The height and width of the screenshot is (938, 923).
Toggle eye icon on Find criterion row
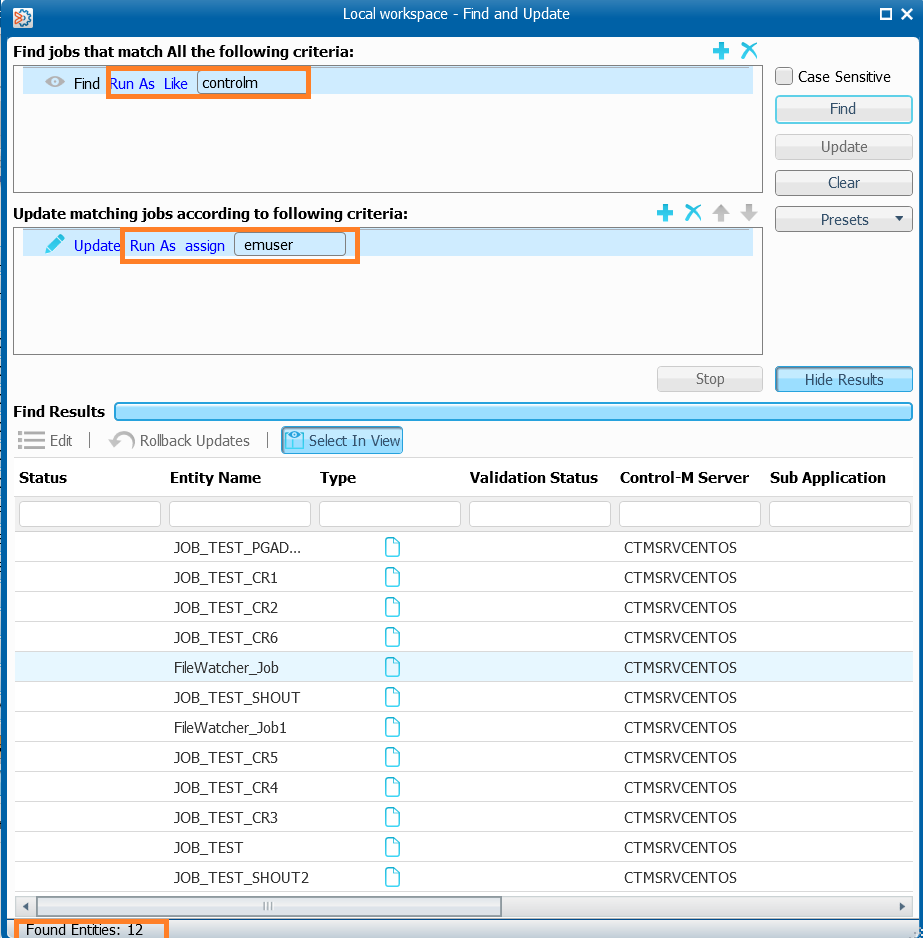pyautogui.click(x=54, y=82)
